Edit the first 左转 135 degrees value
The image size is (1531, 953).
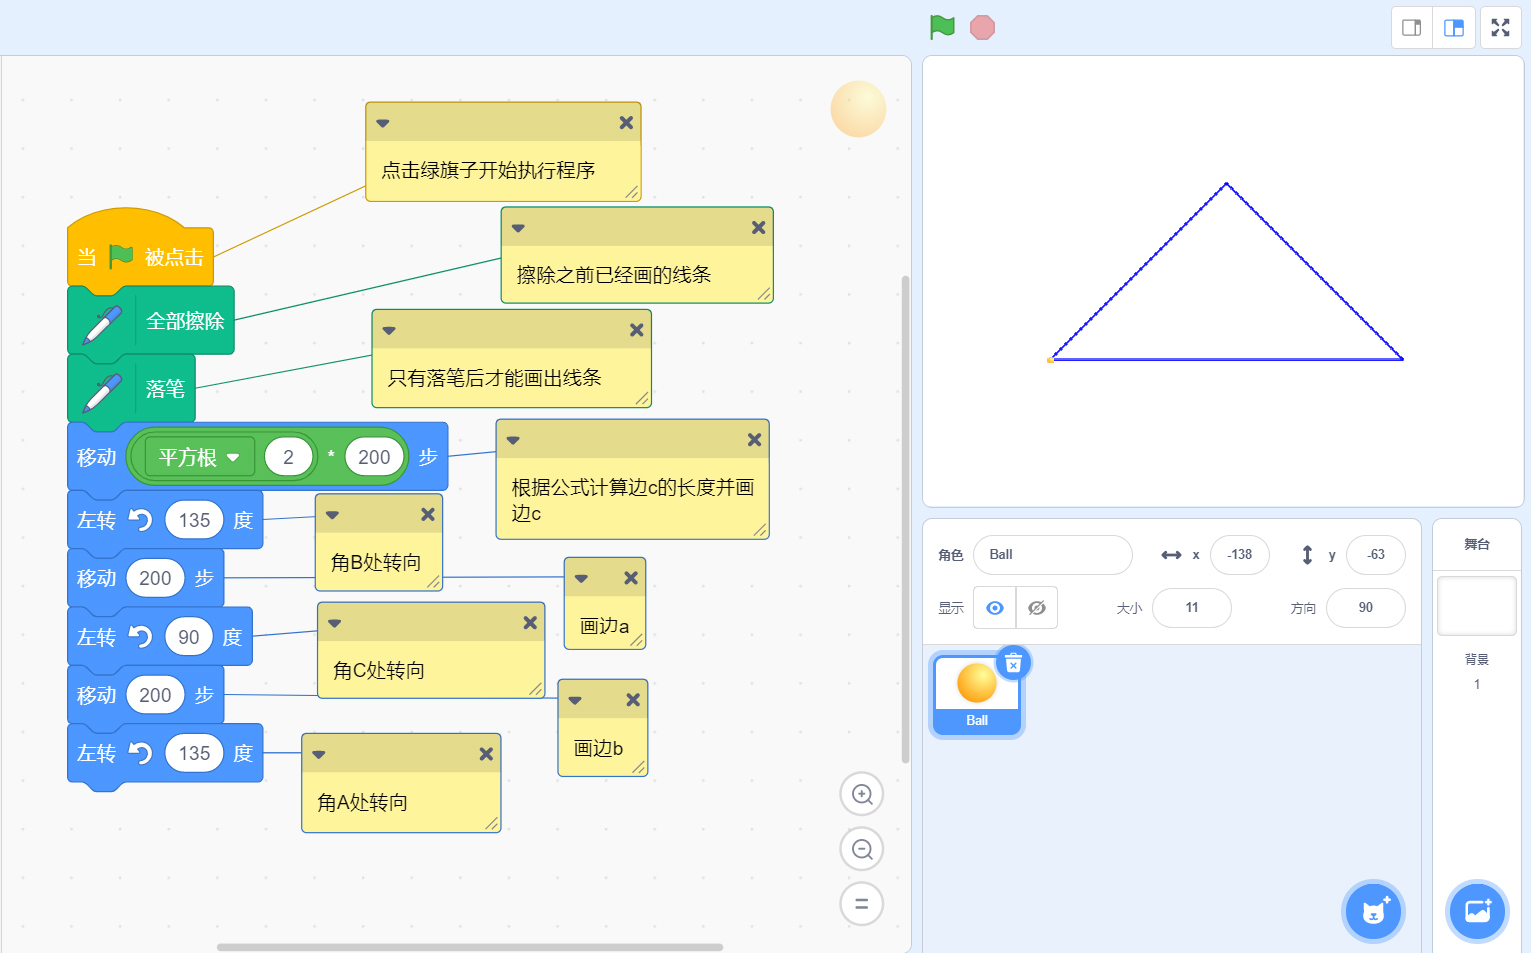194,520
